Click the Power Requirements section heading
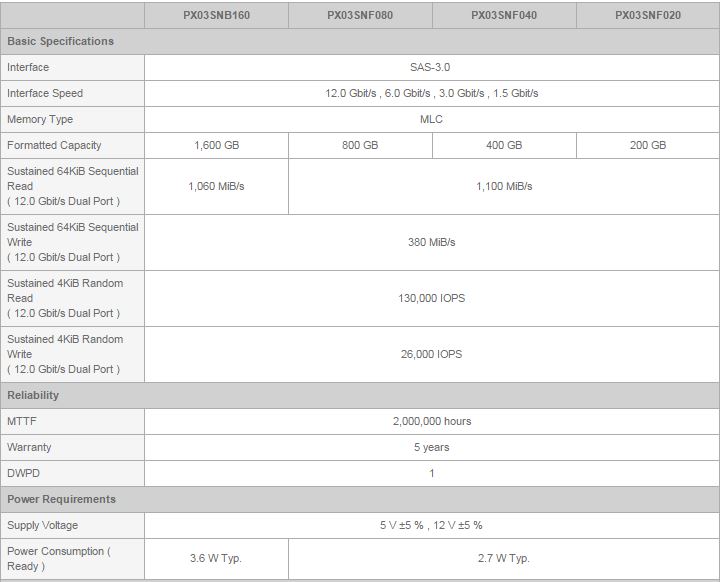The image size is (720, 582). (62, 499)
